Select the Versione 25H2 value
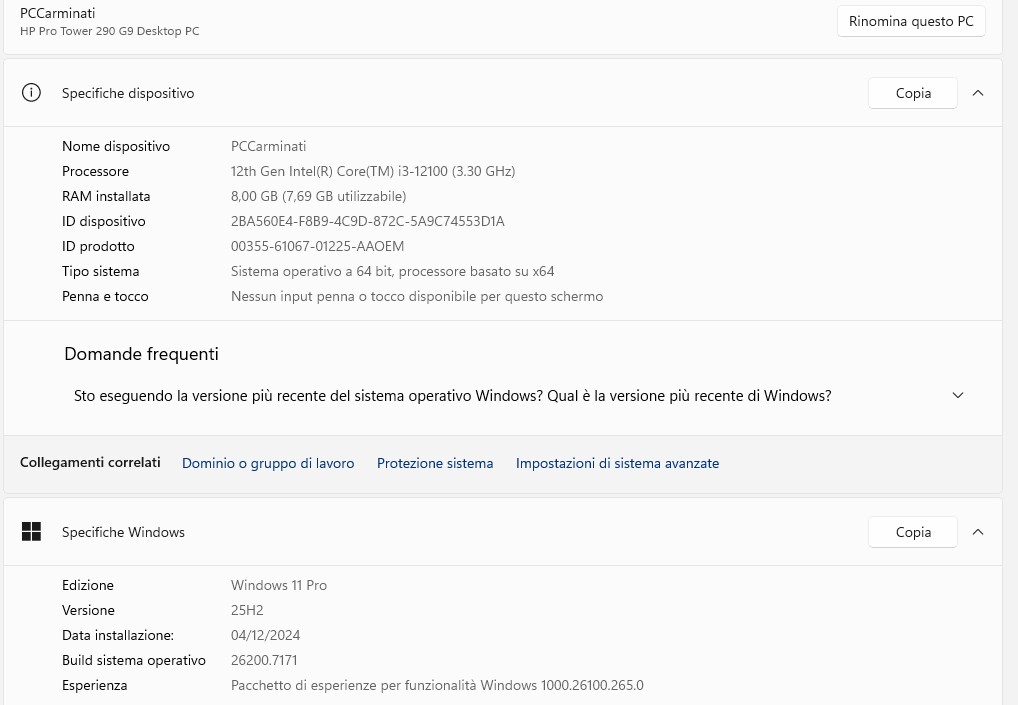 pyautogui.click(x=247, y=610)
